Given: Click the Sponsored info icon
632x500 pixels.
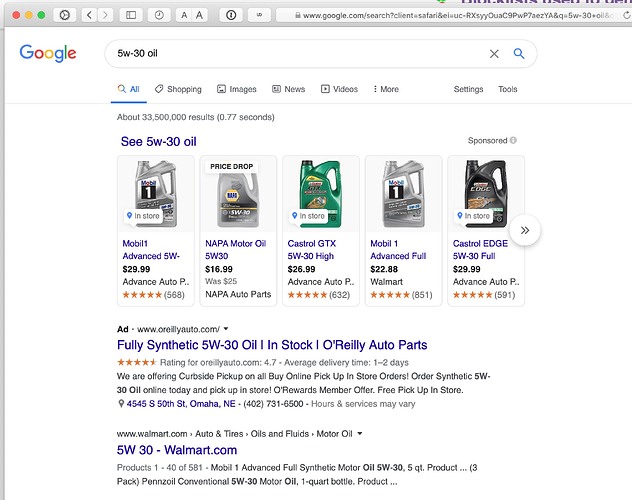Looking at the screenshot, I should 513,141.
